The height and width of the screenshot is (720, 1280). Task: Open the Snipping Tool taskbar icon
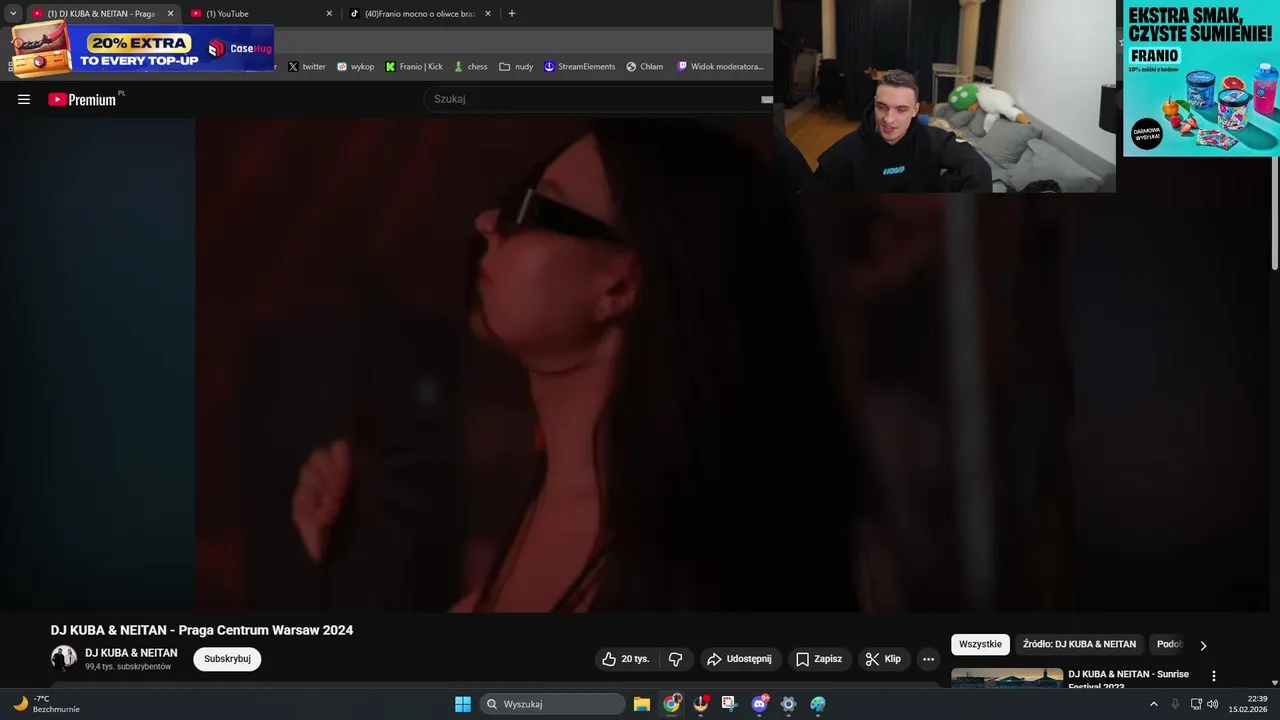(x=730, y=704)
